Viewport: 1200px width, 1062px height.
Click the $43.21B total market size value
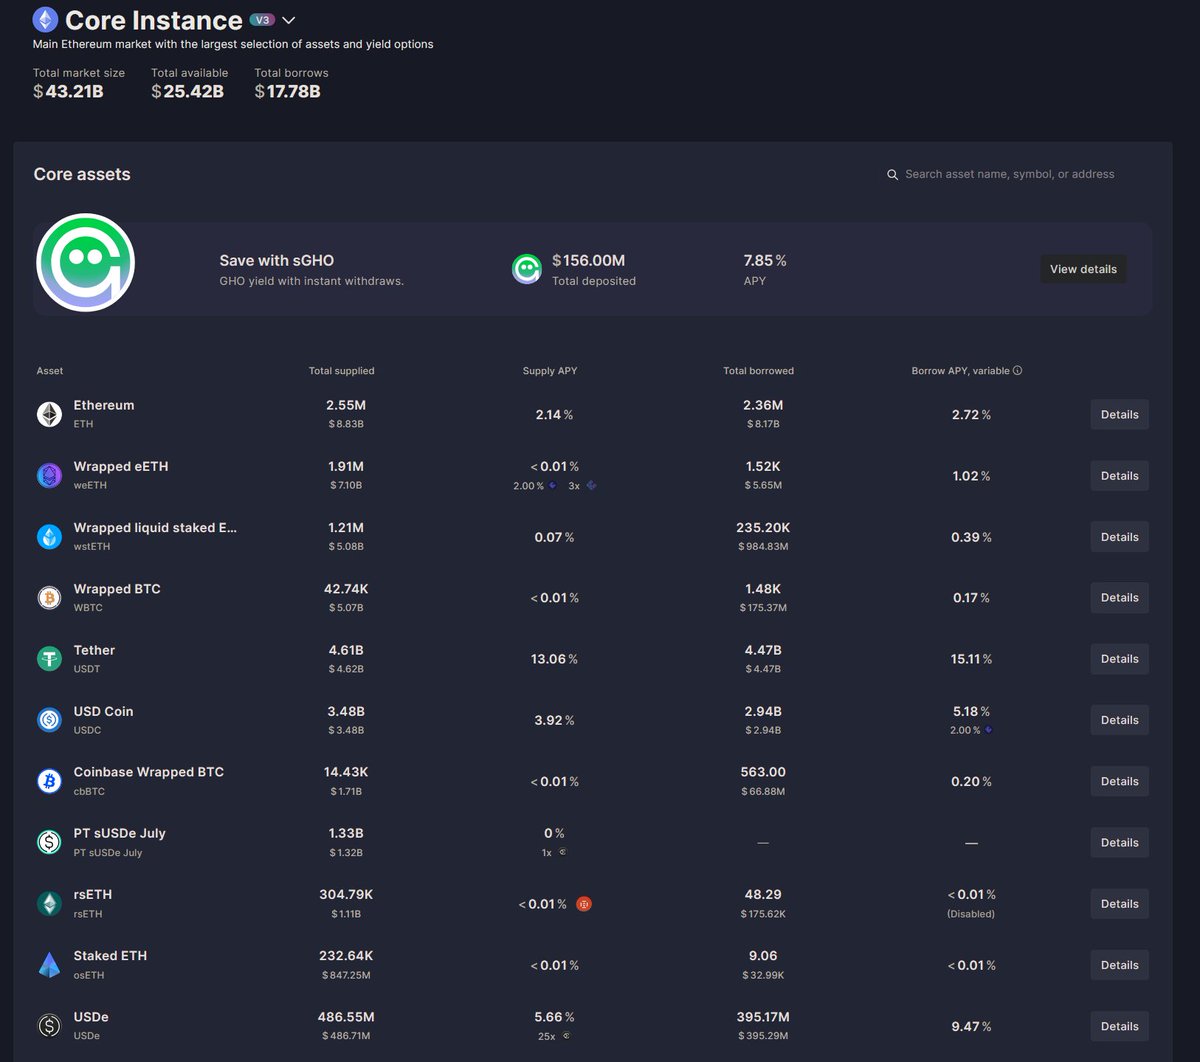[x=68, y=91]
